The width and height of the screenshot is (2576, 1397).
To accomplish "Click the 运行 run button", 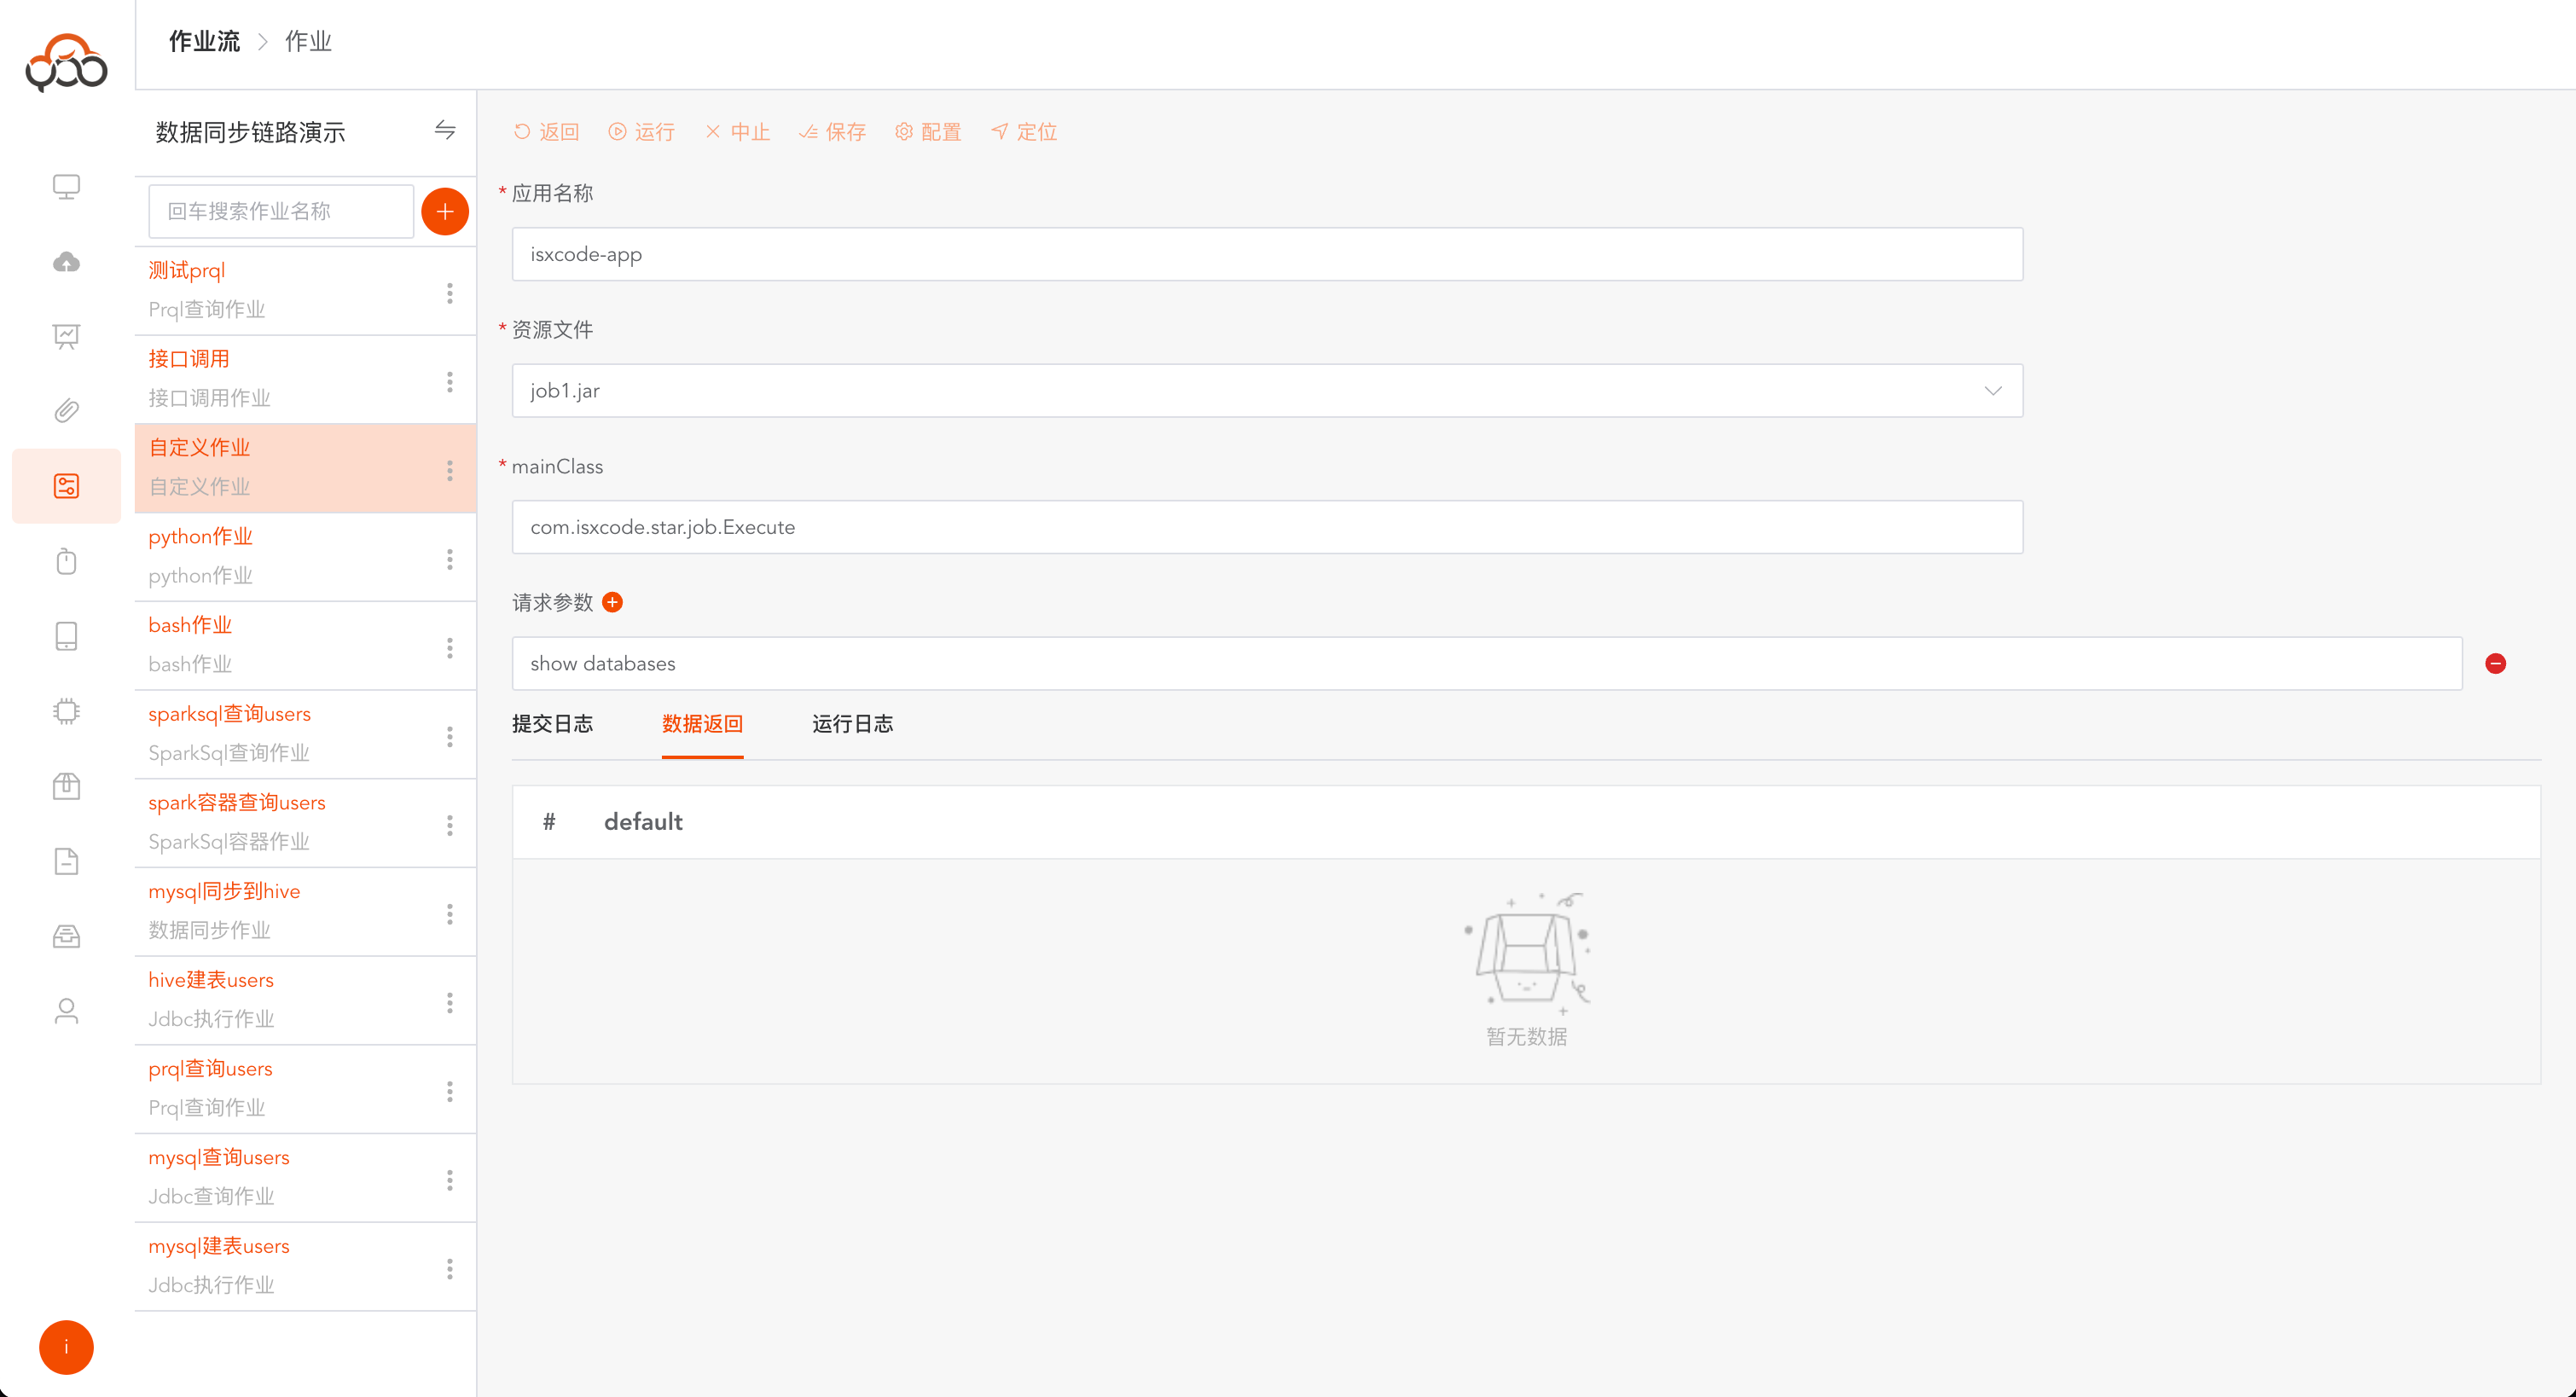I will coord(642,132).
